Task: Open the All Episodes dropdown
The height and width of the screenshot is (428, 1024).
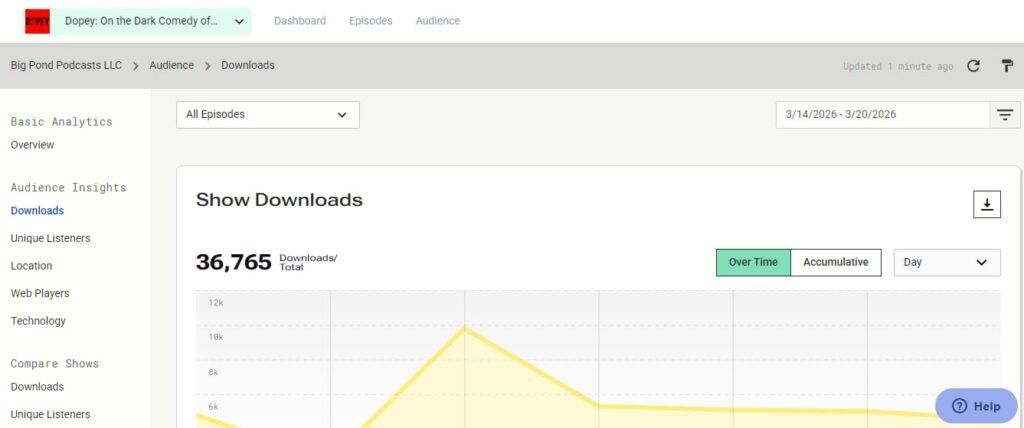Action: pos(268,114)
